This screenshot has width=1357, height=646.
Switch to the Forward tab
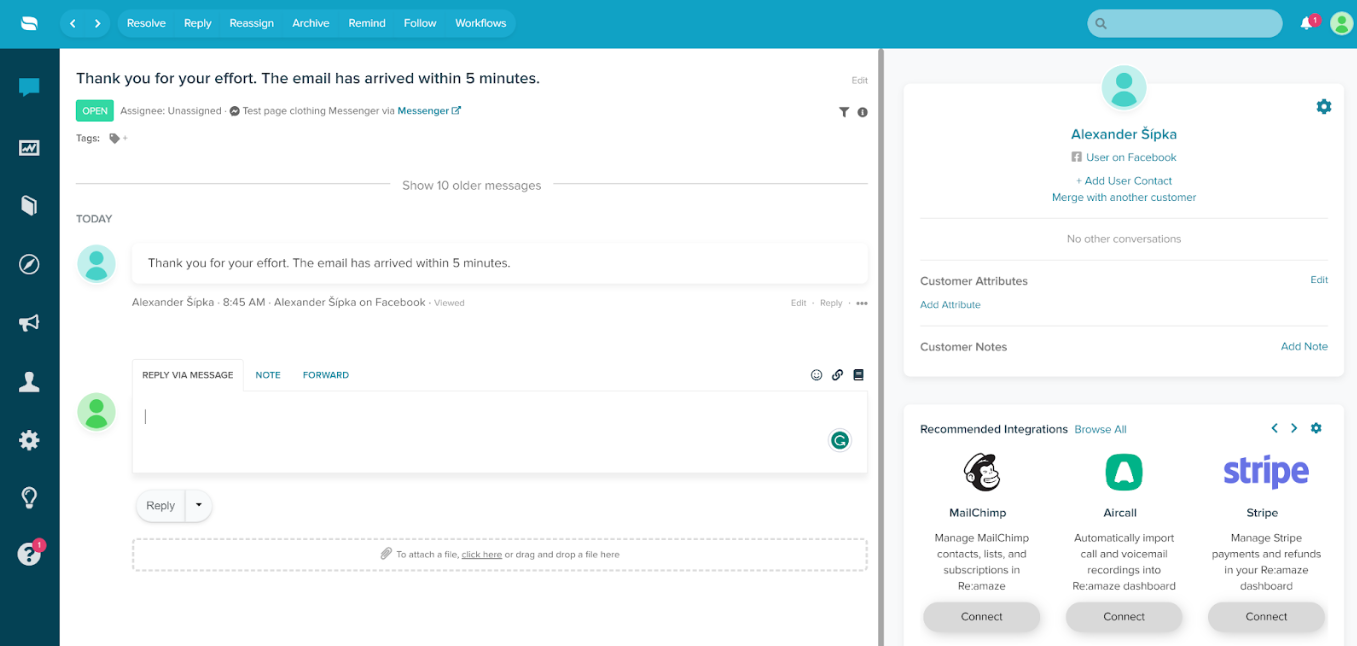(x=326, y=375)
